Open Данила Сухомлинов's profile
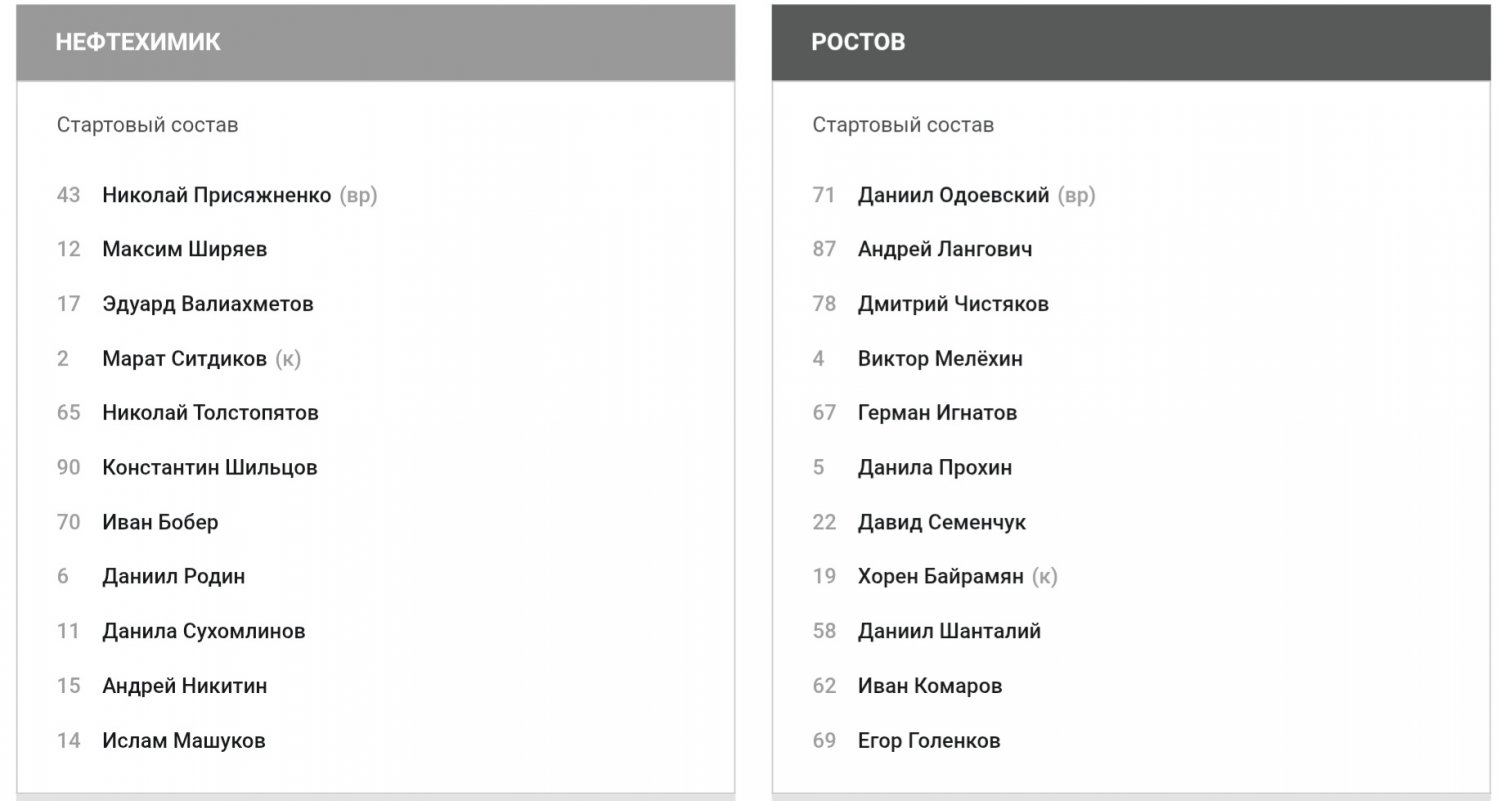The width and height of the screenshot is (1500, 801). coord(203,631)
